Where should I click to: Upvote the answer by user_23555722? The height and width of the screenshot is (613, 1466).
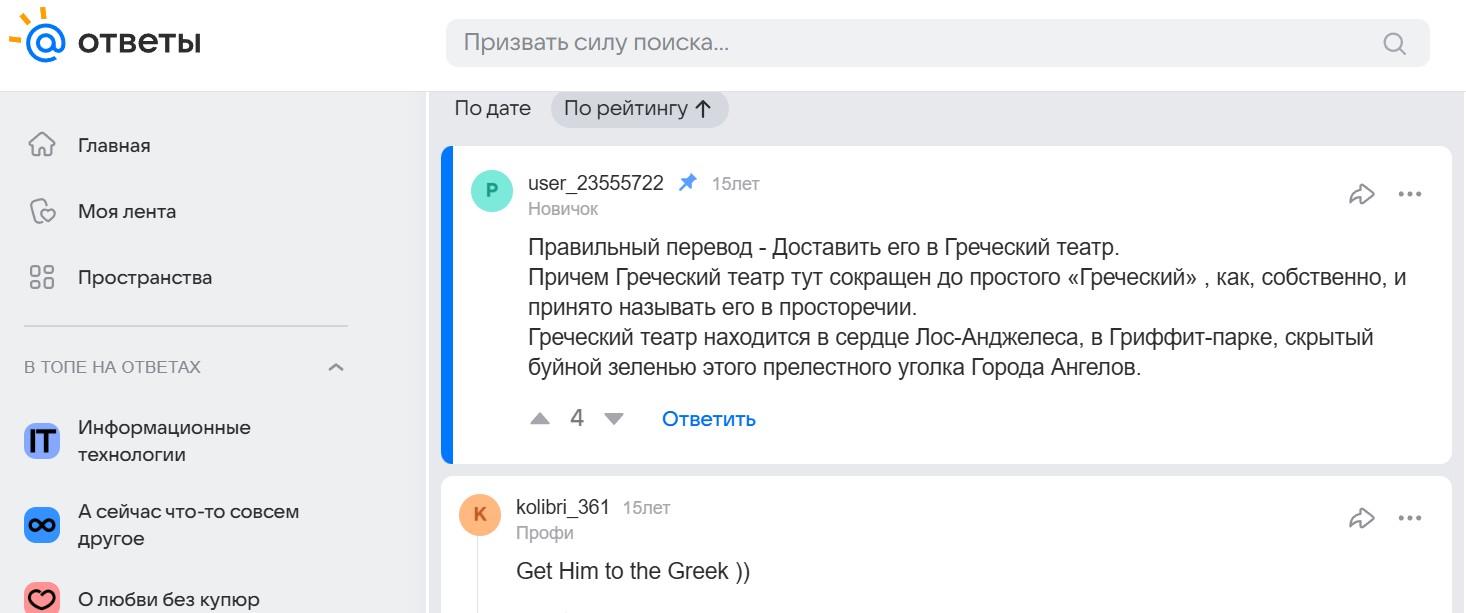coord(540,419)
